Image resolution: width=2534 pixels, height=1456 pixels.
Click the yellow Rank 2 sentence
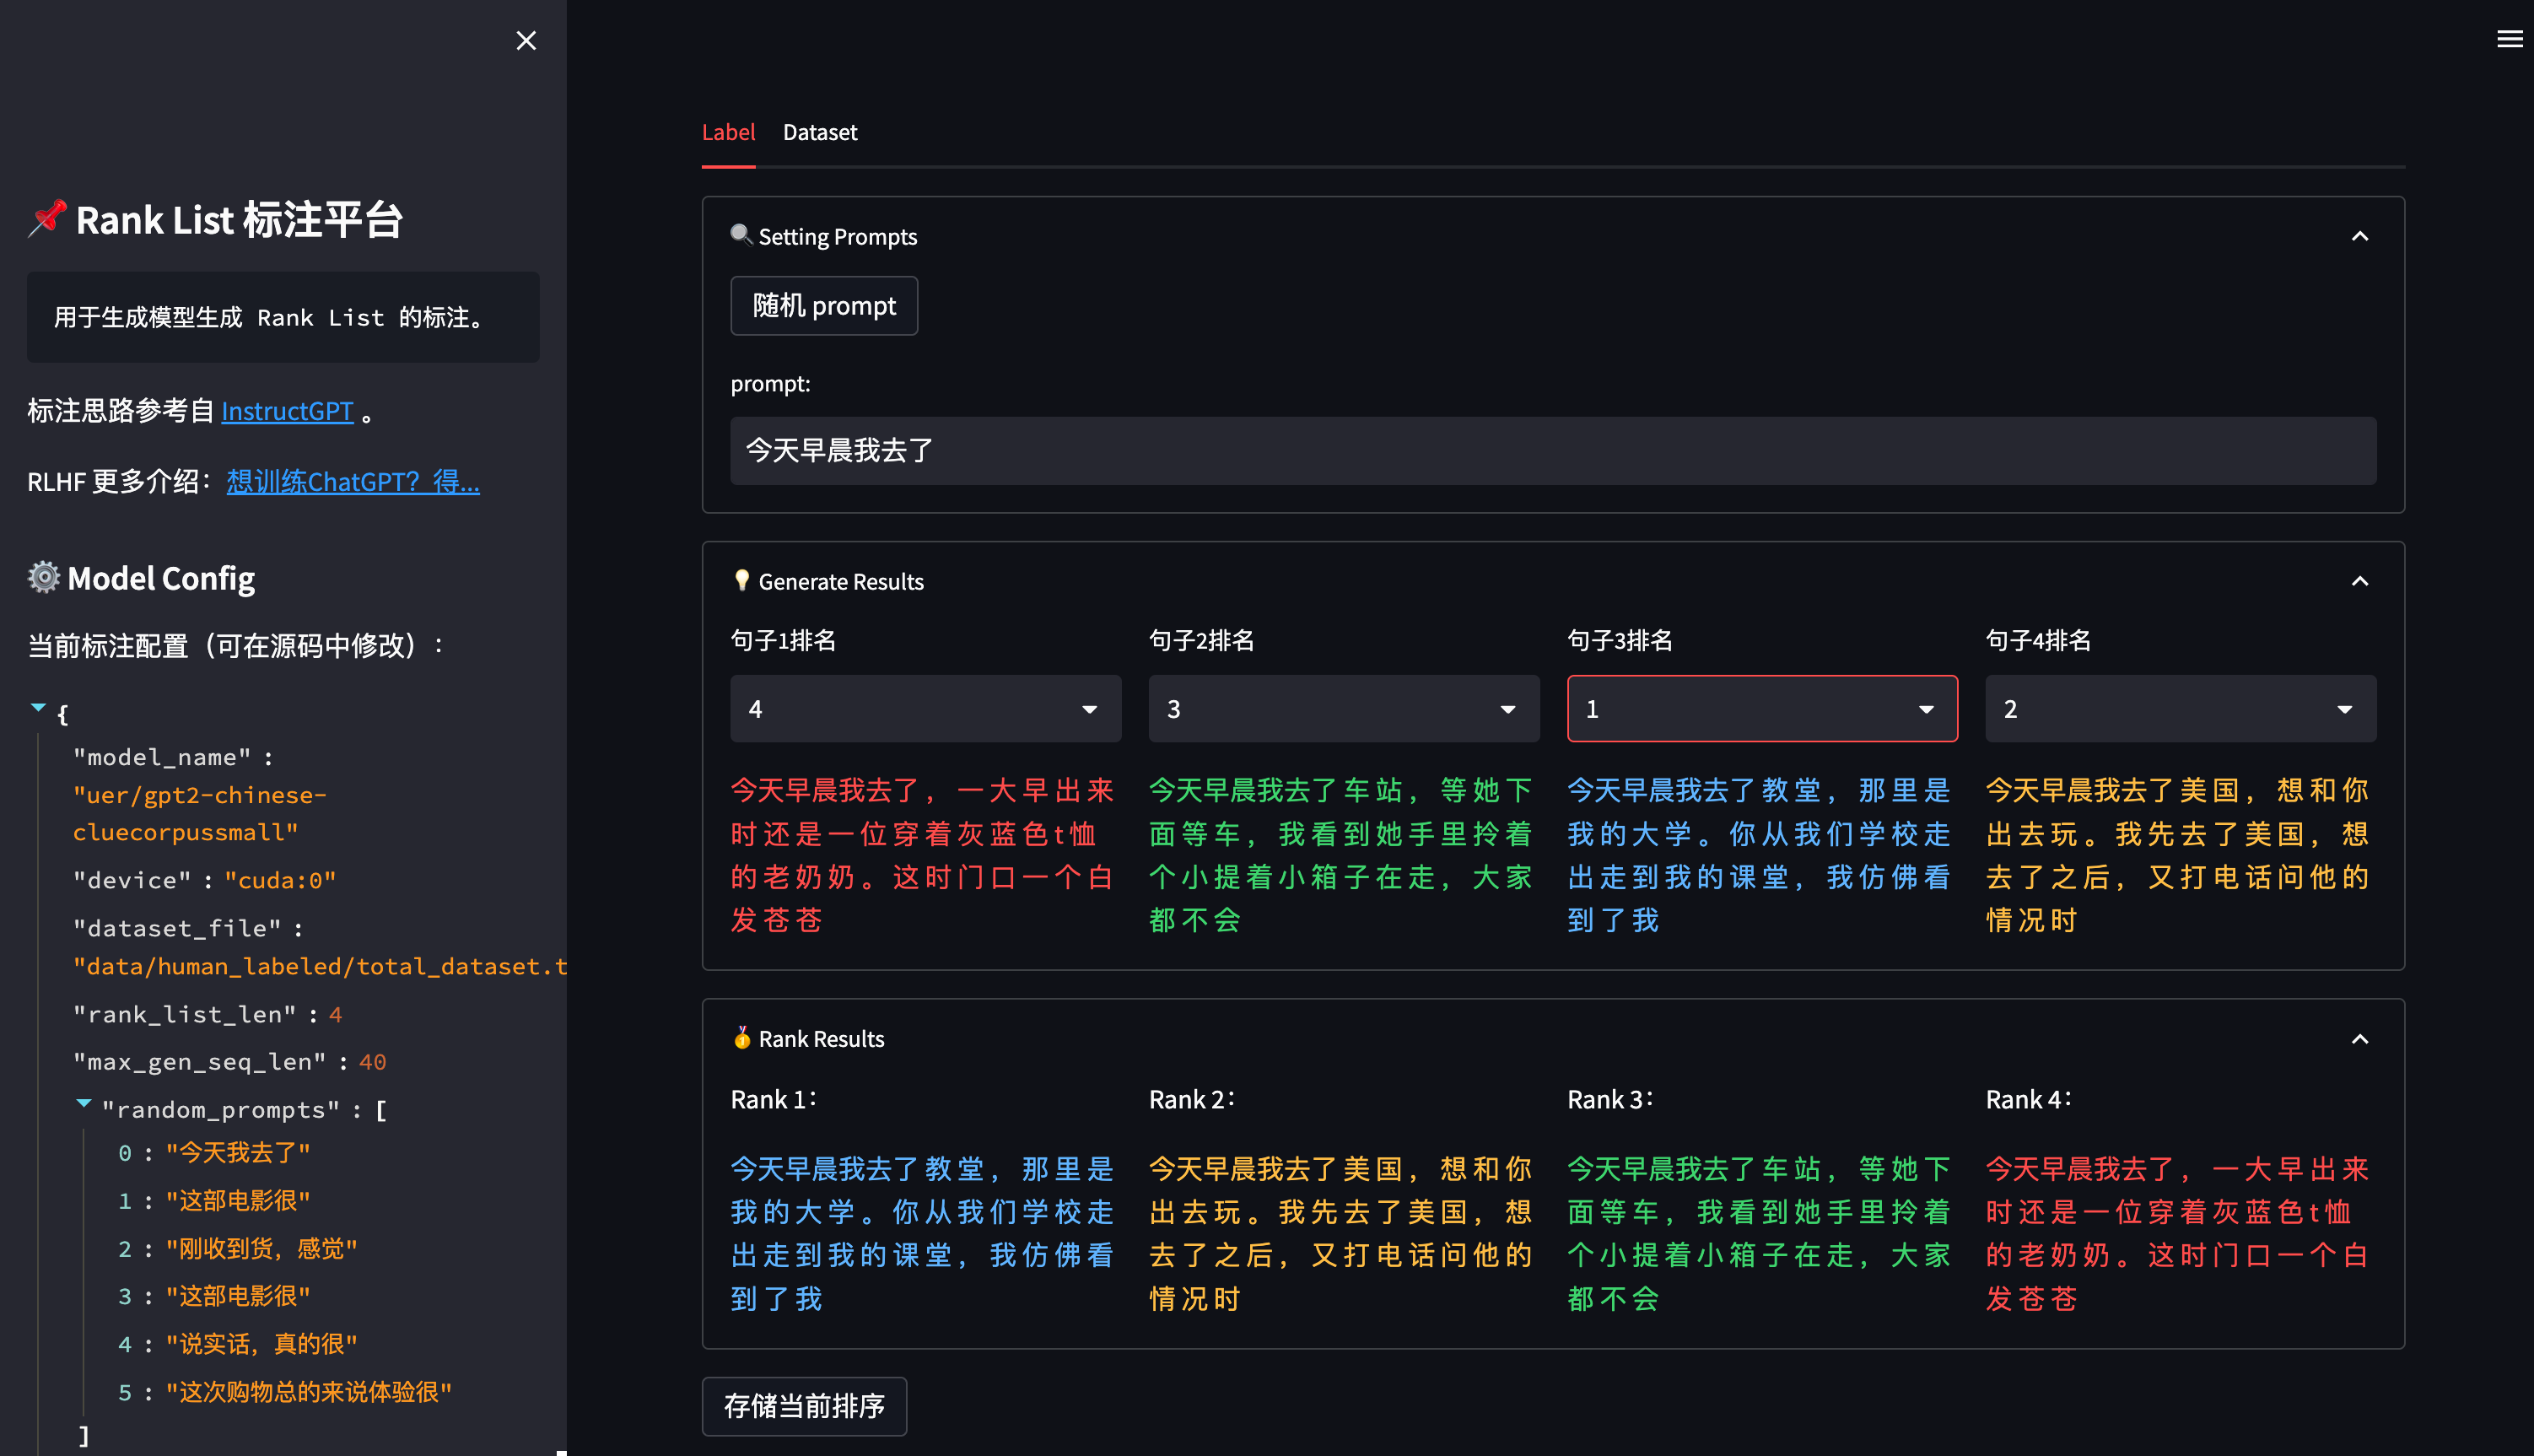pyautogui.click(x=1342, y=1234)
